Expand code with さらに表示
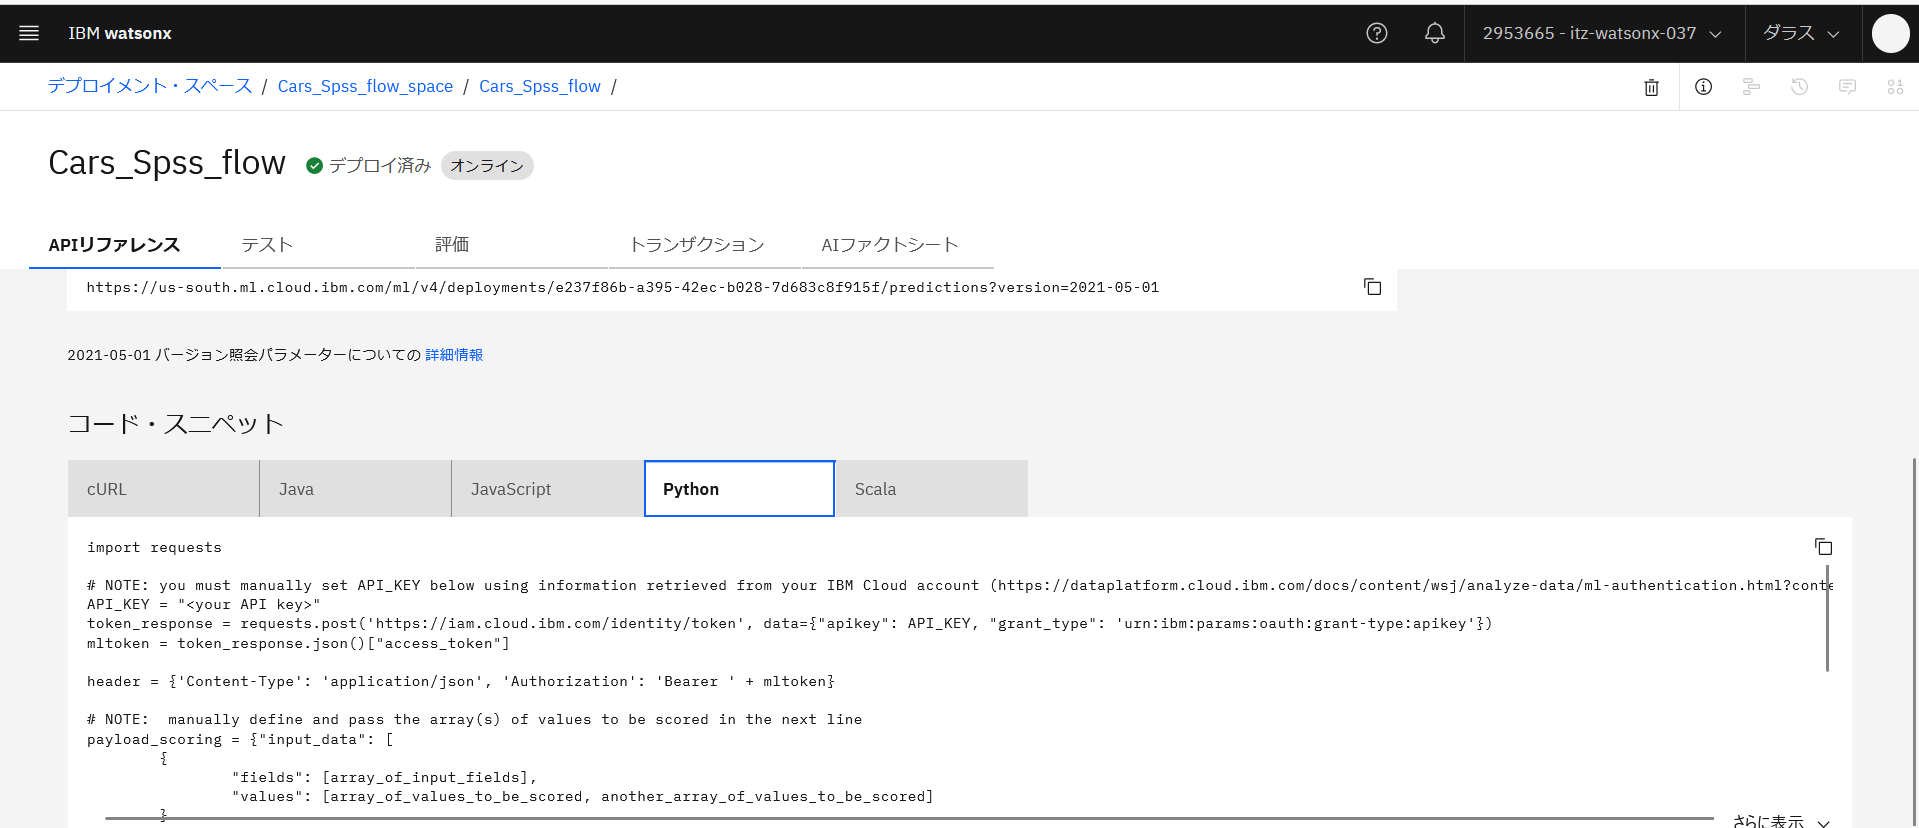 1781,821
